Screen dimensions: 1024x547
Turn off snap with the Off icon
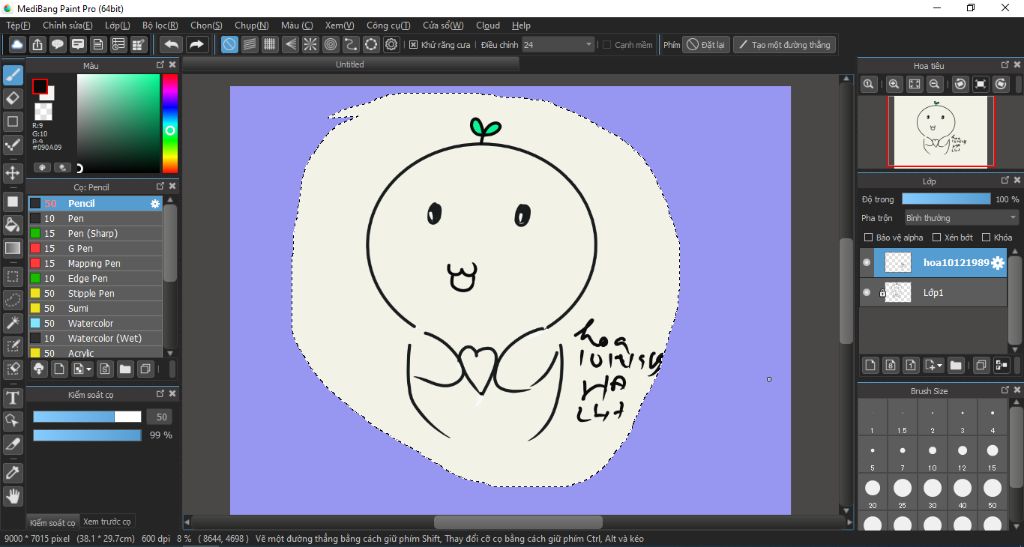coord(229,44)
